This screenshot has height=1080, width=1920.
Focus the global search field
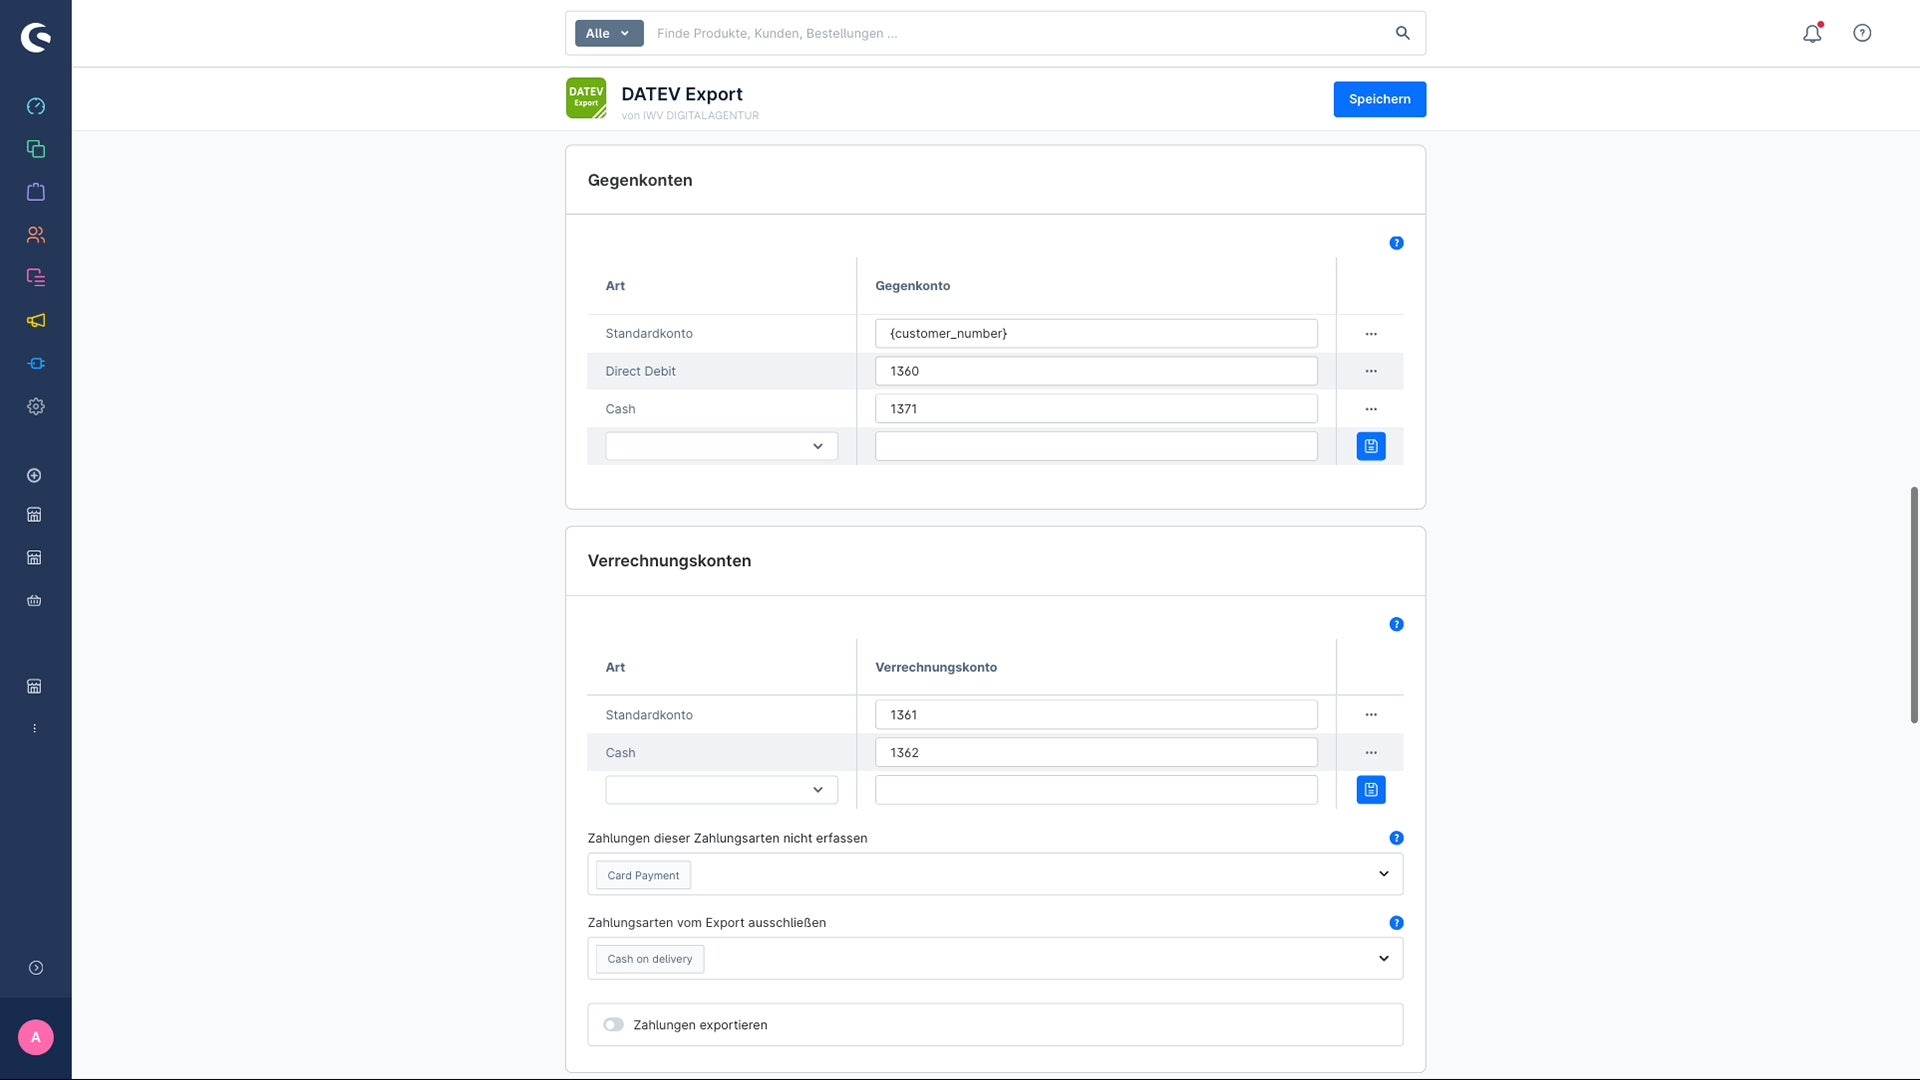[1020, 33]
